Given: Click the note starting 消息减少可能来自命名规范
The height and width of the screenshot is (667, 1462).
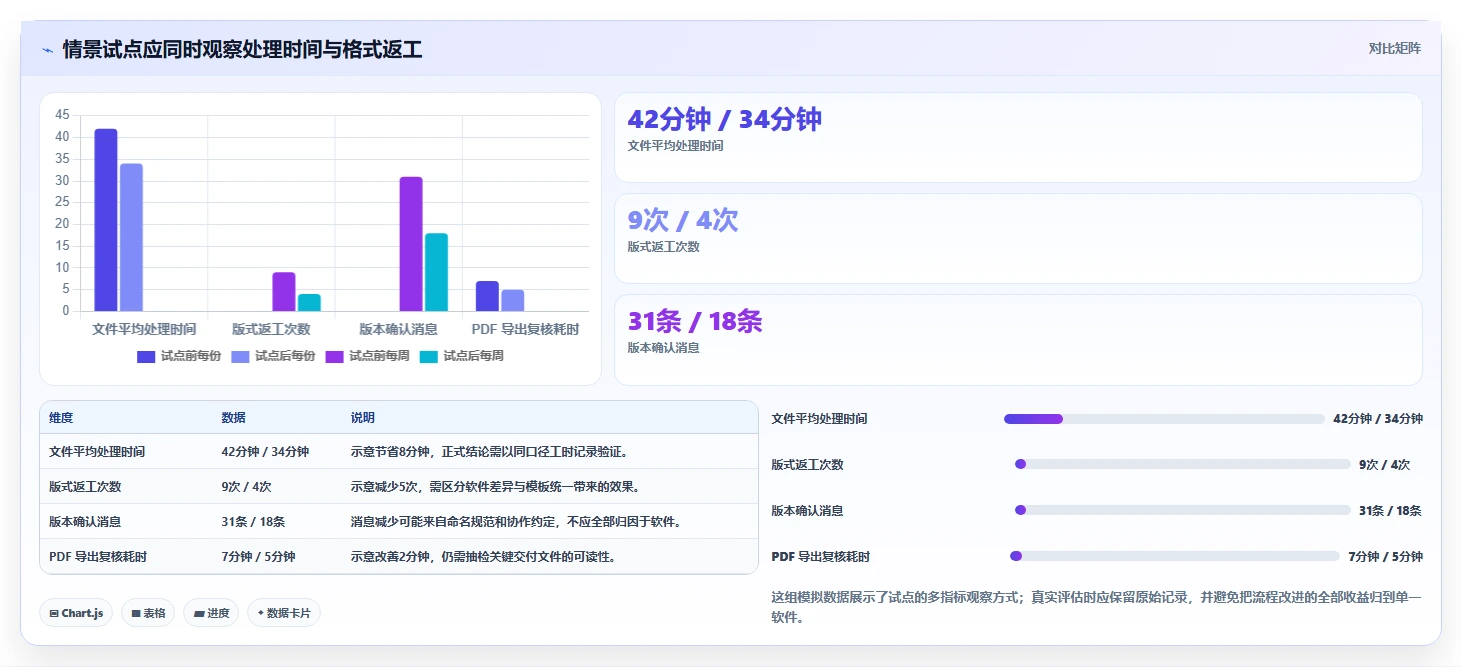Looking at the screenshot, I should point(516,522).
